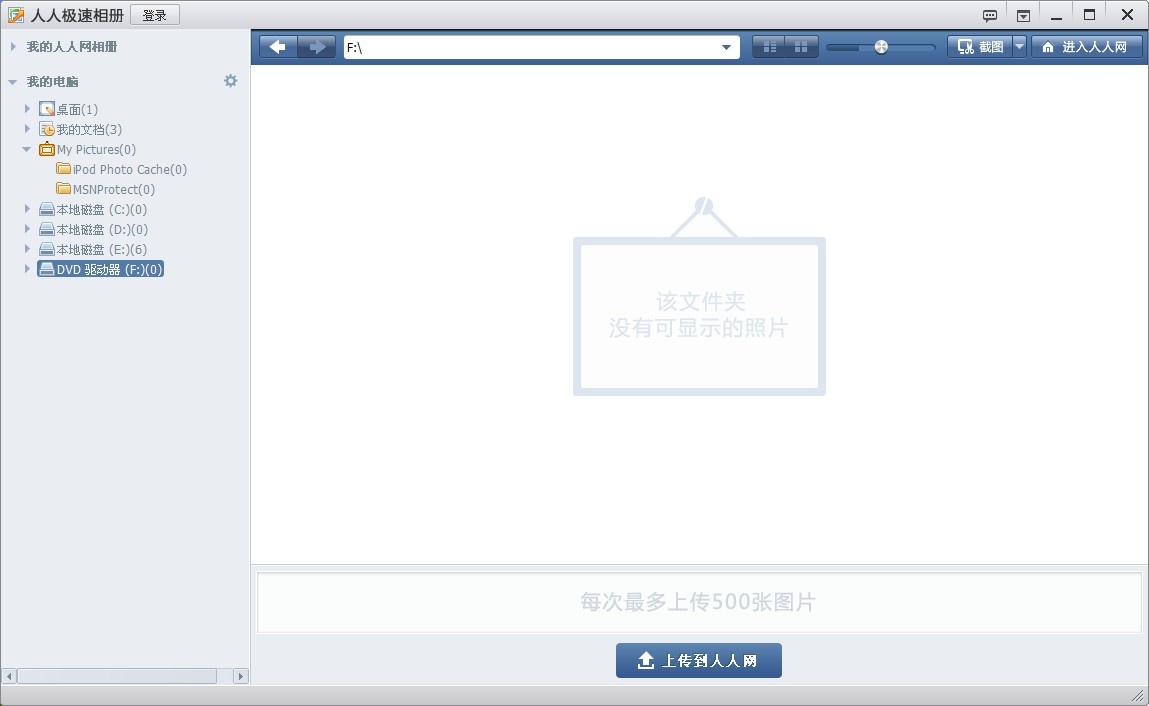The height and width of the screenshot is (706, 1149).
Task: Click the MSNProtect folder icon
Action: pyautogui.click(x=64, y=189)
